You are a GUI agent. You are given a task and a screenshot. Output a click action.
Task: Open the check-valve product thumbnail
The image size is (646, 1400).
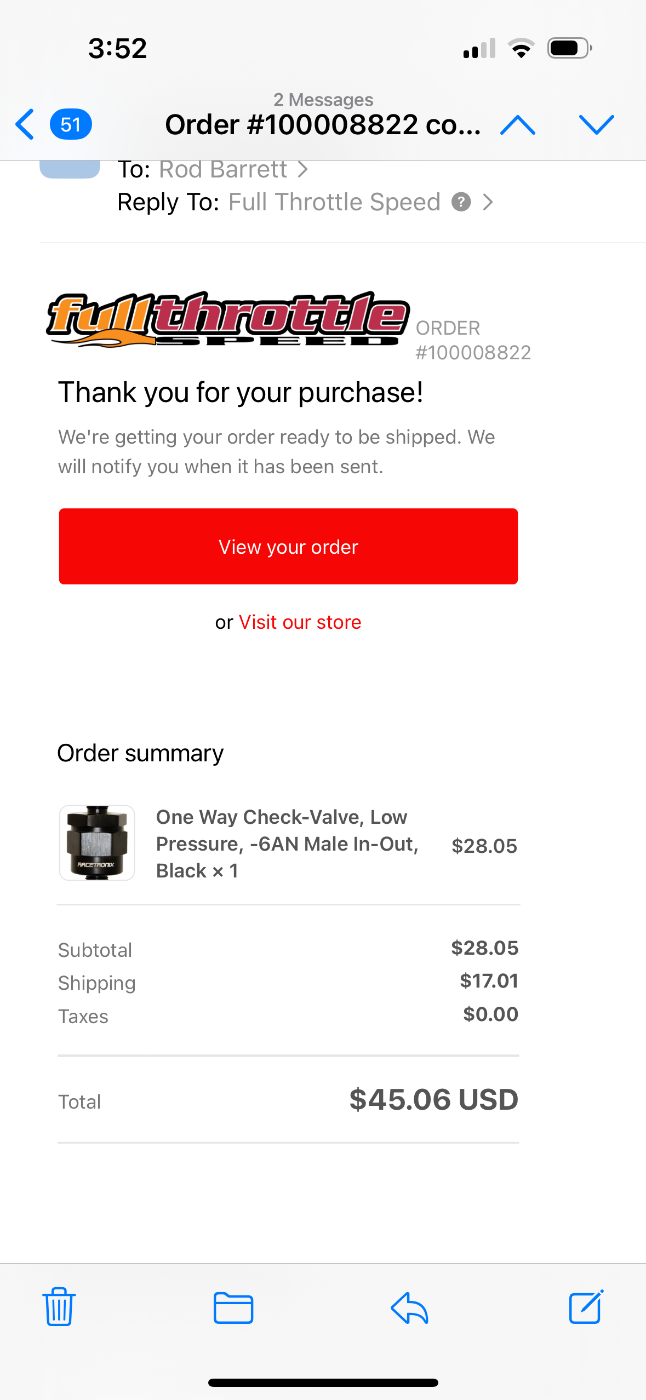97,843
